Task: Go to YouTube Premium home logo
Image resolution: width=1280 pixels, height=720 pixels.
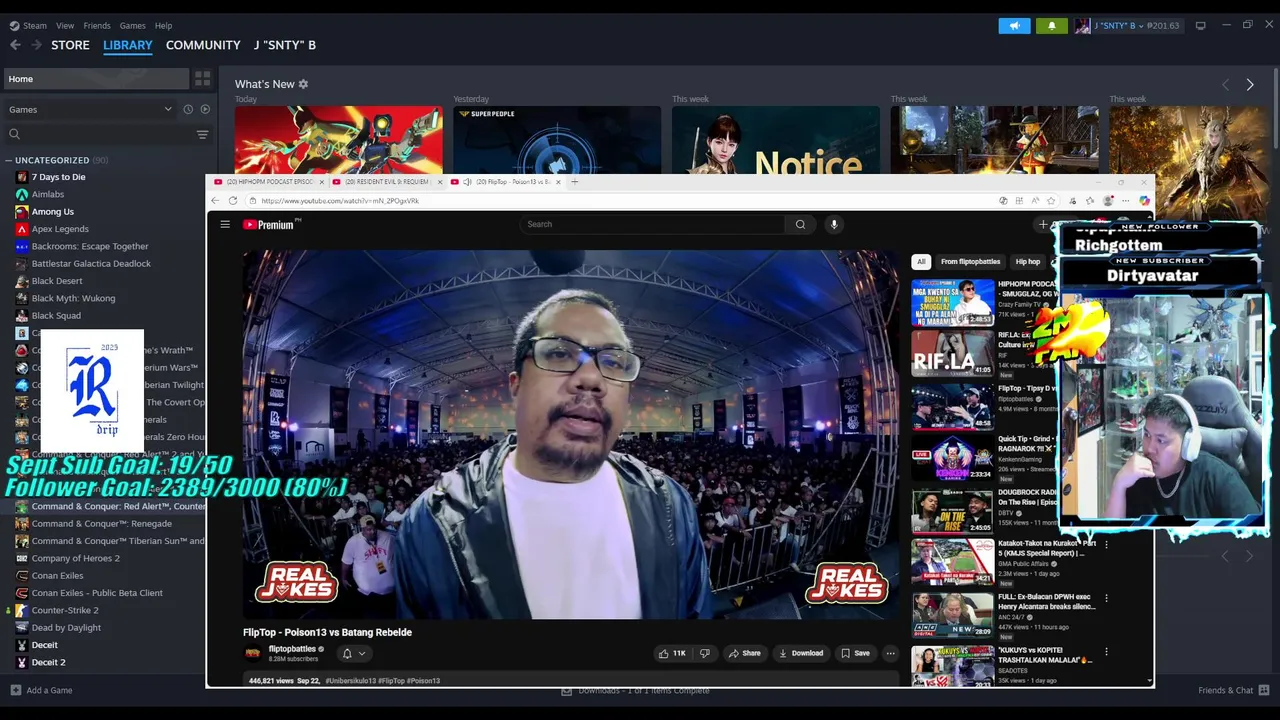Action: (268, 225)
